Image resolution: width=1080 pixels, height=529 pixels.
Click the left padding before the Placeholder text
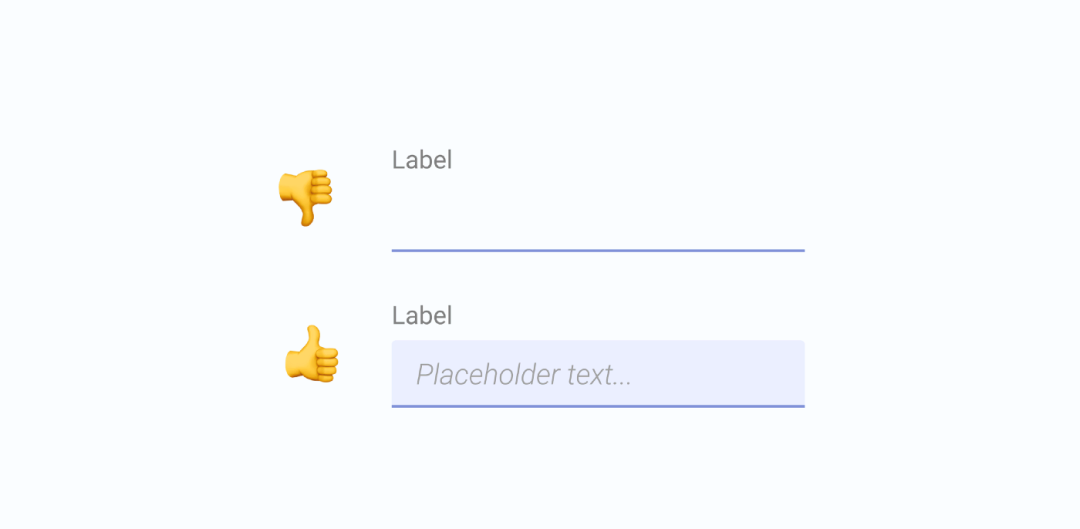tap(404, 373)
